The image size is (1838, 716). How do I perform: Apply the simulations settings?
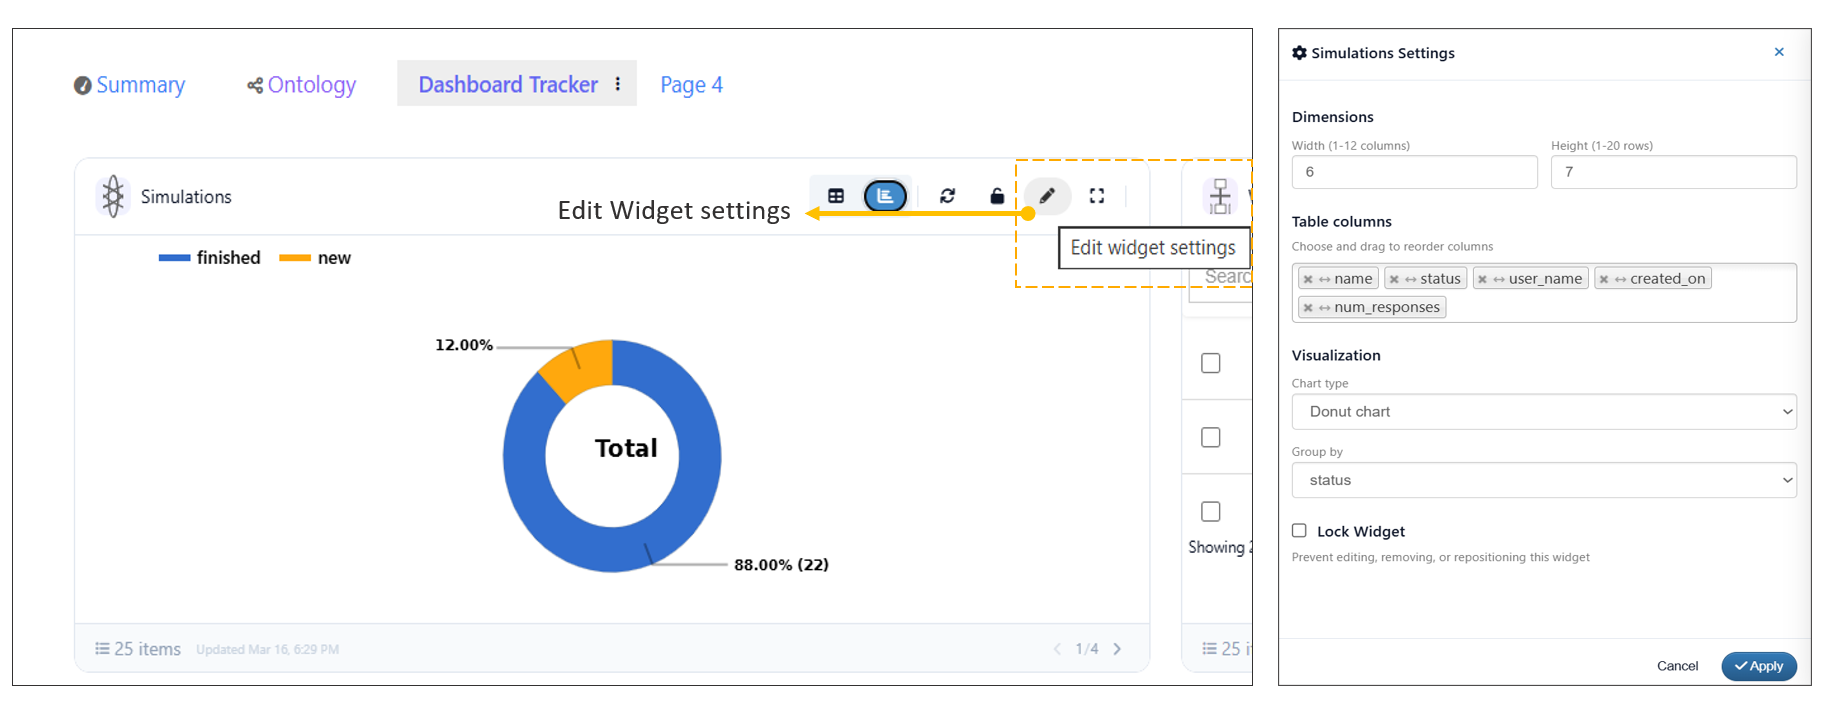click(x=1758, y=666)
